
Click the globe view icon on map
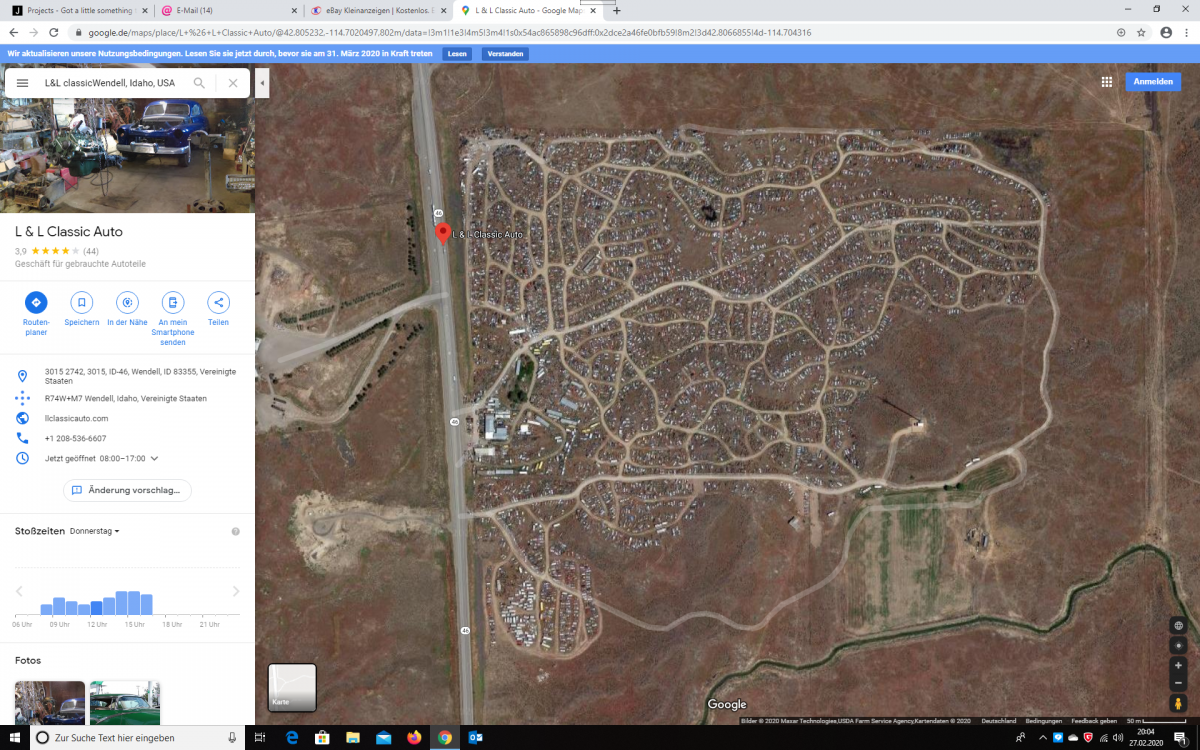tap(1179, 626)
